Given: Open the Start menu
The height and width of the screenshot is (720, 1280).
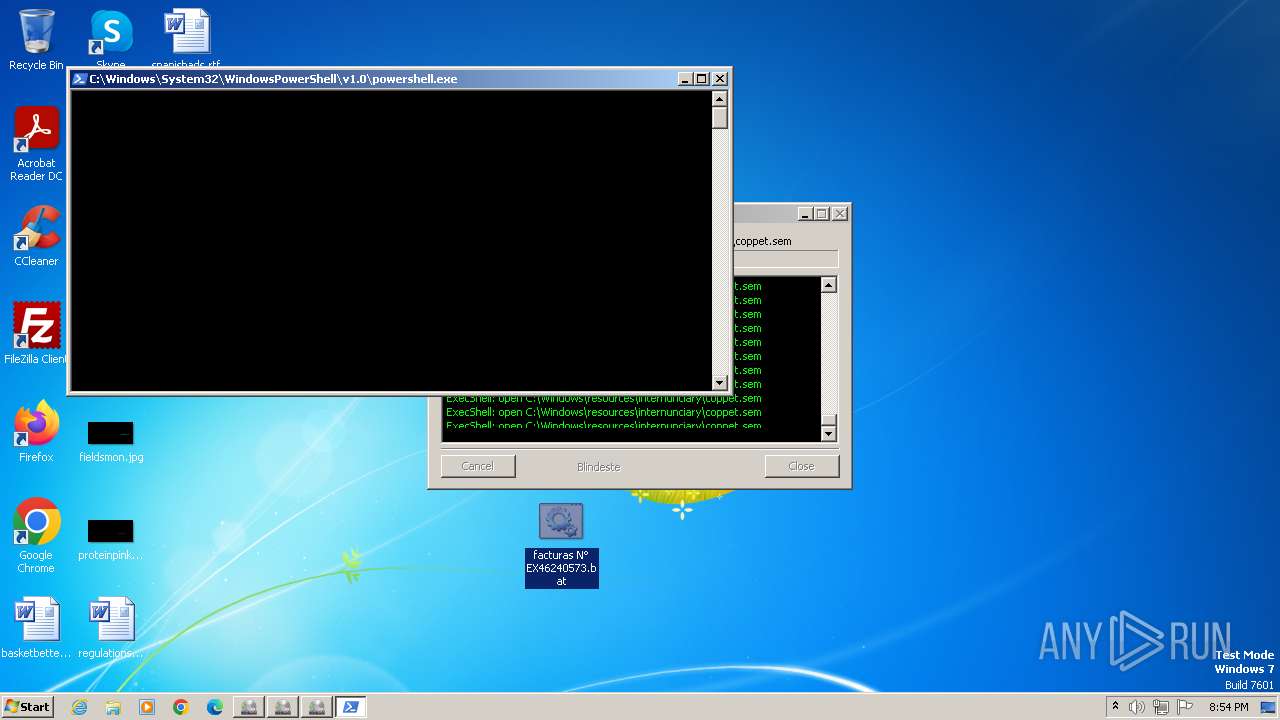Looking at the screenshot, I should click(27, 707).
